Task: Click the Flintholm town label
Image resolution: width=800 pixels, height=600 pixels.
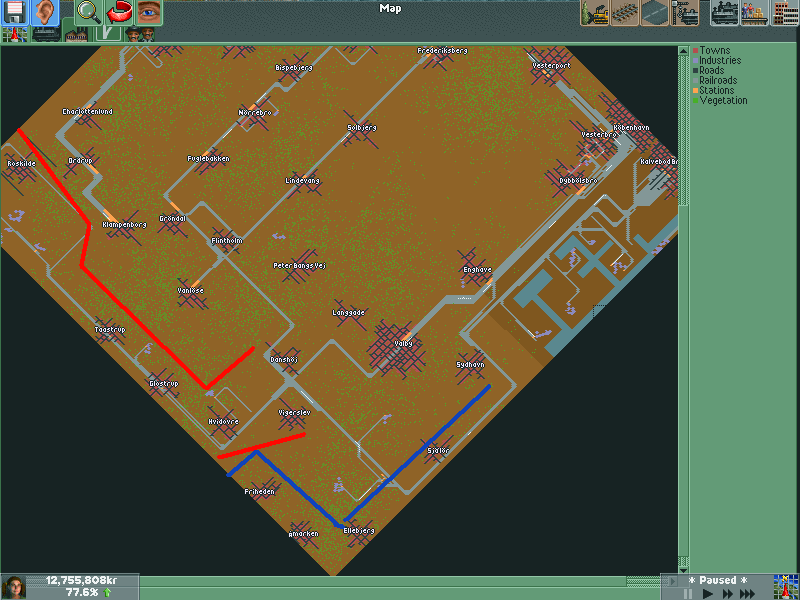Action: pyautogui.click(x=227, y=241)
